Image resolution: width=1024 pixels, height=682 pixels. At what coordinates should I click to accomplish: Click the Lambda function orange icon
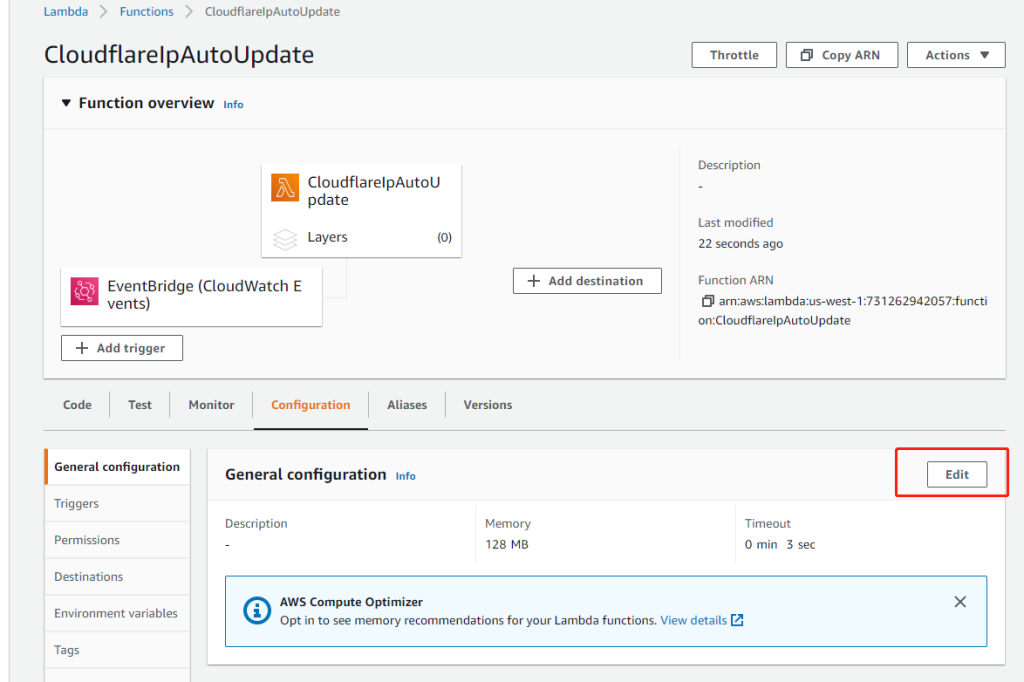pyautogui.click(x=285, y=188)
